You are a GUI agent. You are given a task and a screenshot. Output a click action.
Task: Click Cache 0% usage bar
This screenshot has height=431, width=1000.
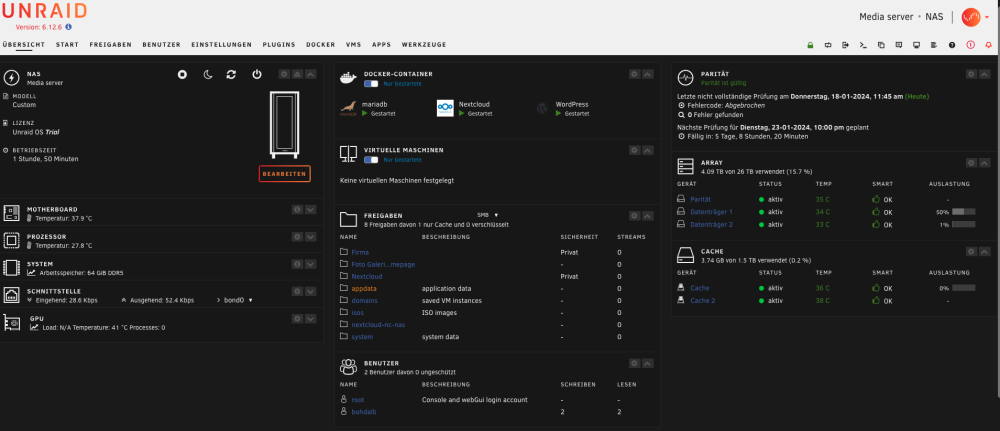click(x=964, y=288)
